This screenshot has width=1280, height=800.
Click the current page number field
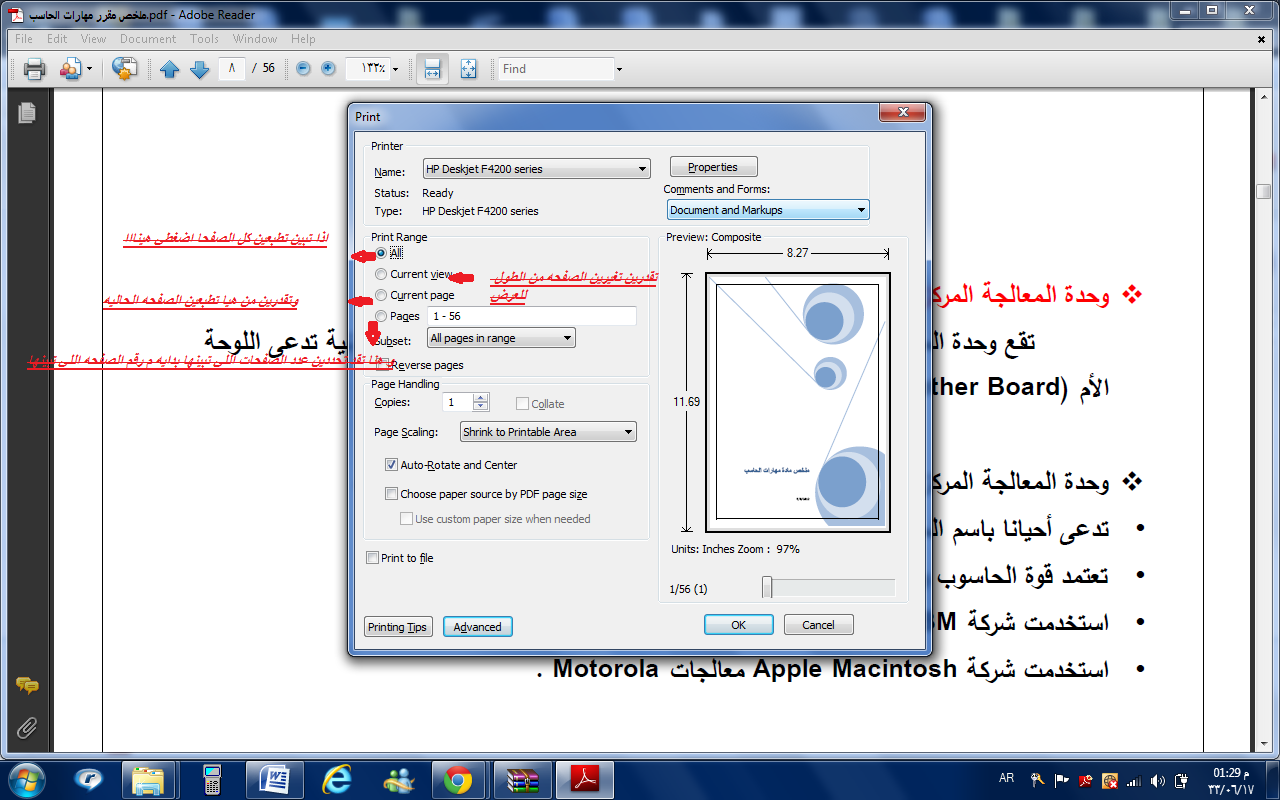click(x=232, y=69)
